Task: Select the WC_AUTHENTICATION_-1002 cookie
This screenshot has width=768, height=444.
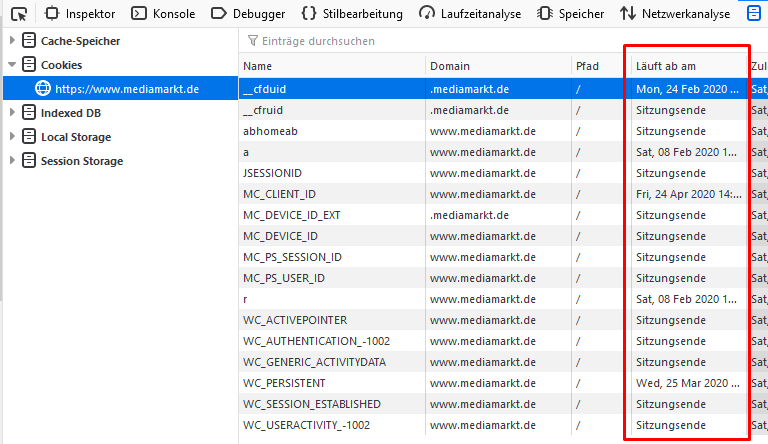Action: (x=503, y=342)
